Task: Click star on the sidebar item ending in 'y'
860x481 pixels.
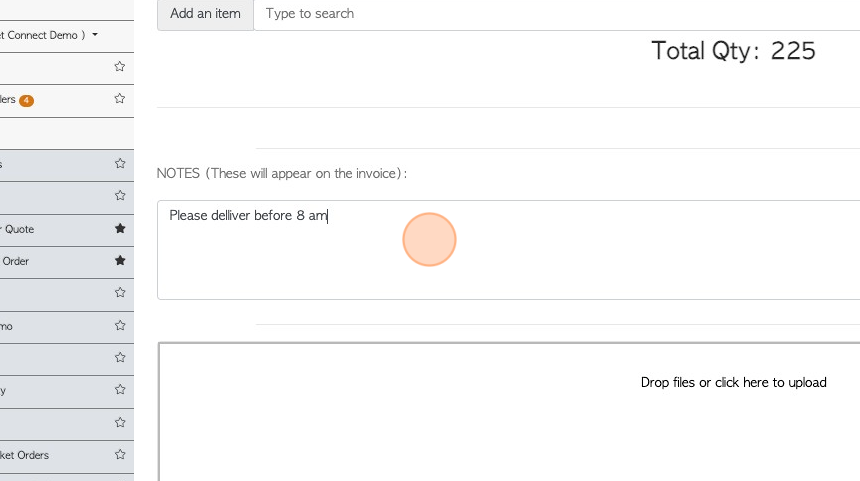Action: coord(120,389)
